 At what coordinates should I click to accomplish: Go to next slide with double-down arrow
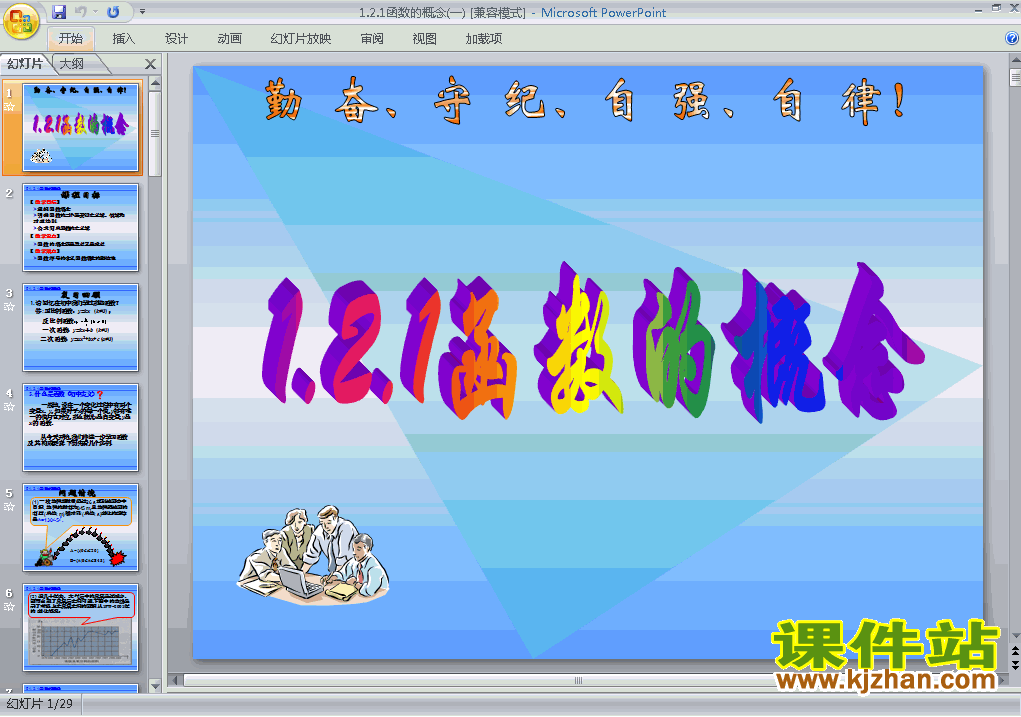[1015, 665]
